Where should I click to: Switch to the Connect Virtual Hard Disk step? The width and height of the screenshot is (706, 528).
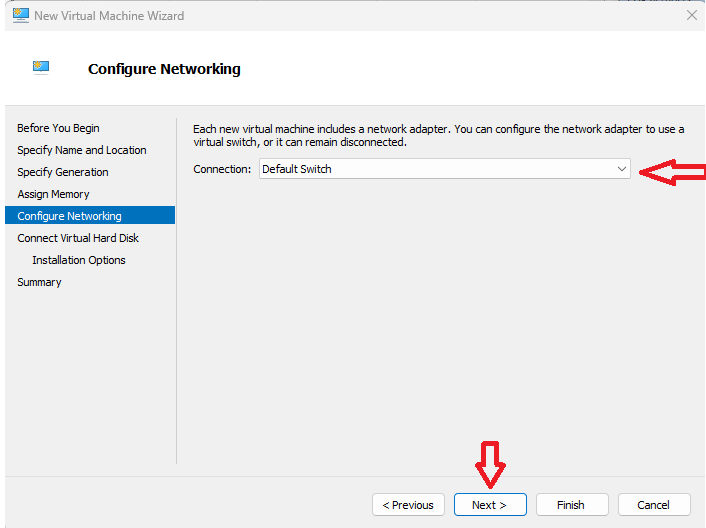78,238
